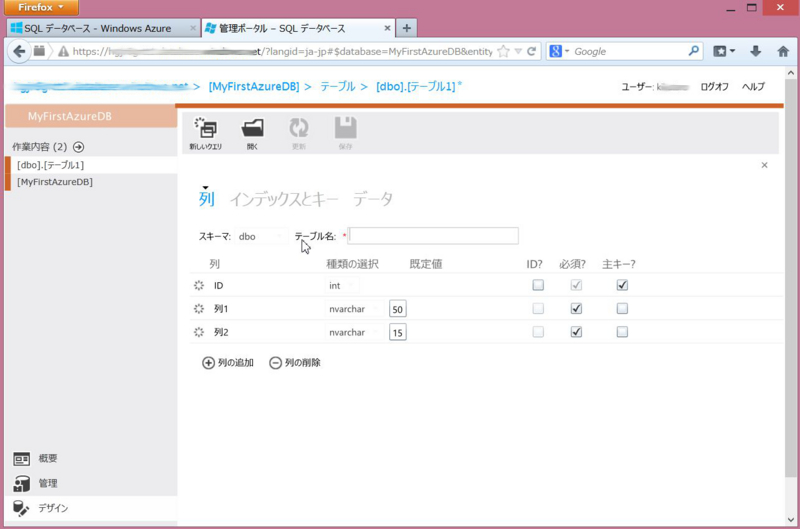Close the 管理ポータル browser tab
This screenshot has width=800, height=529.
[387, 28]
